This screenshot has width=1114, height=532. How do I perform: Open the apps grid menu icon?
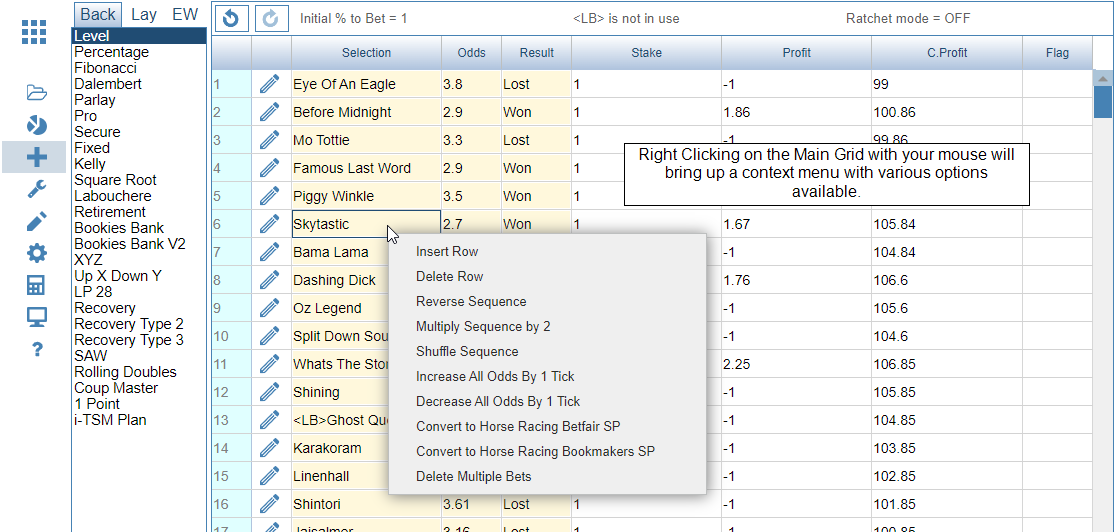(x=34, y=32)
